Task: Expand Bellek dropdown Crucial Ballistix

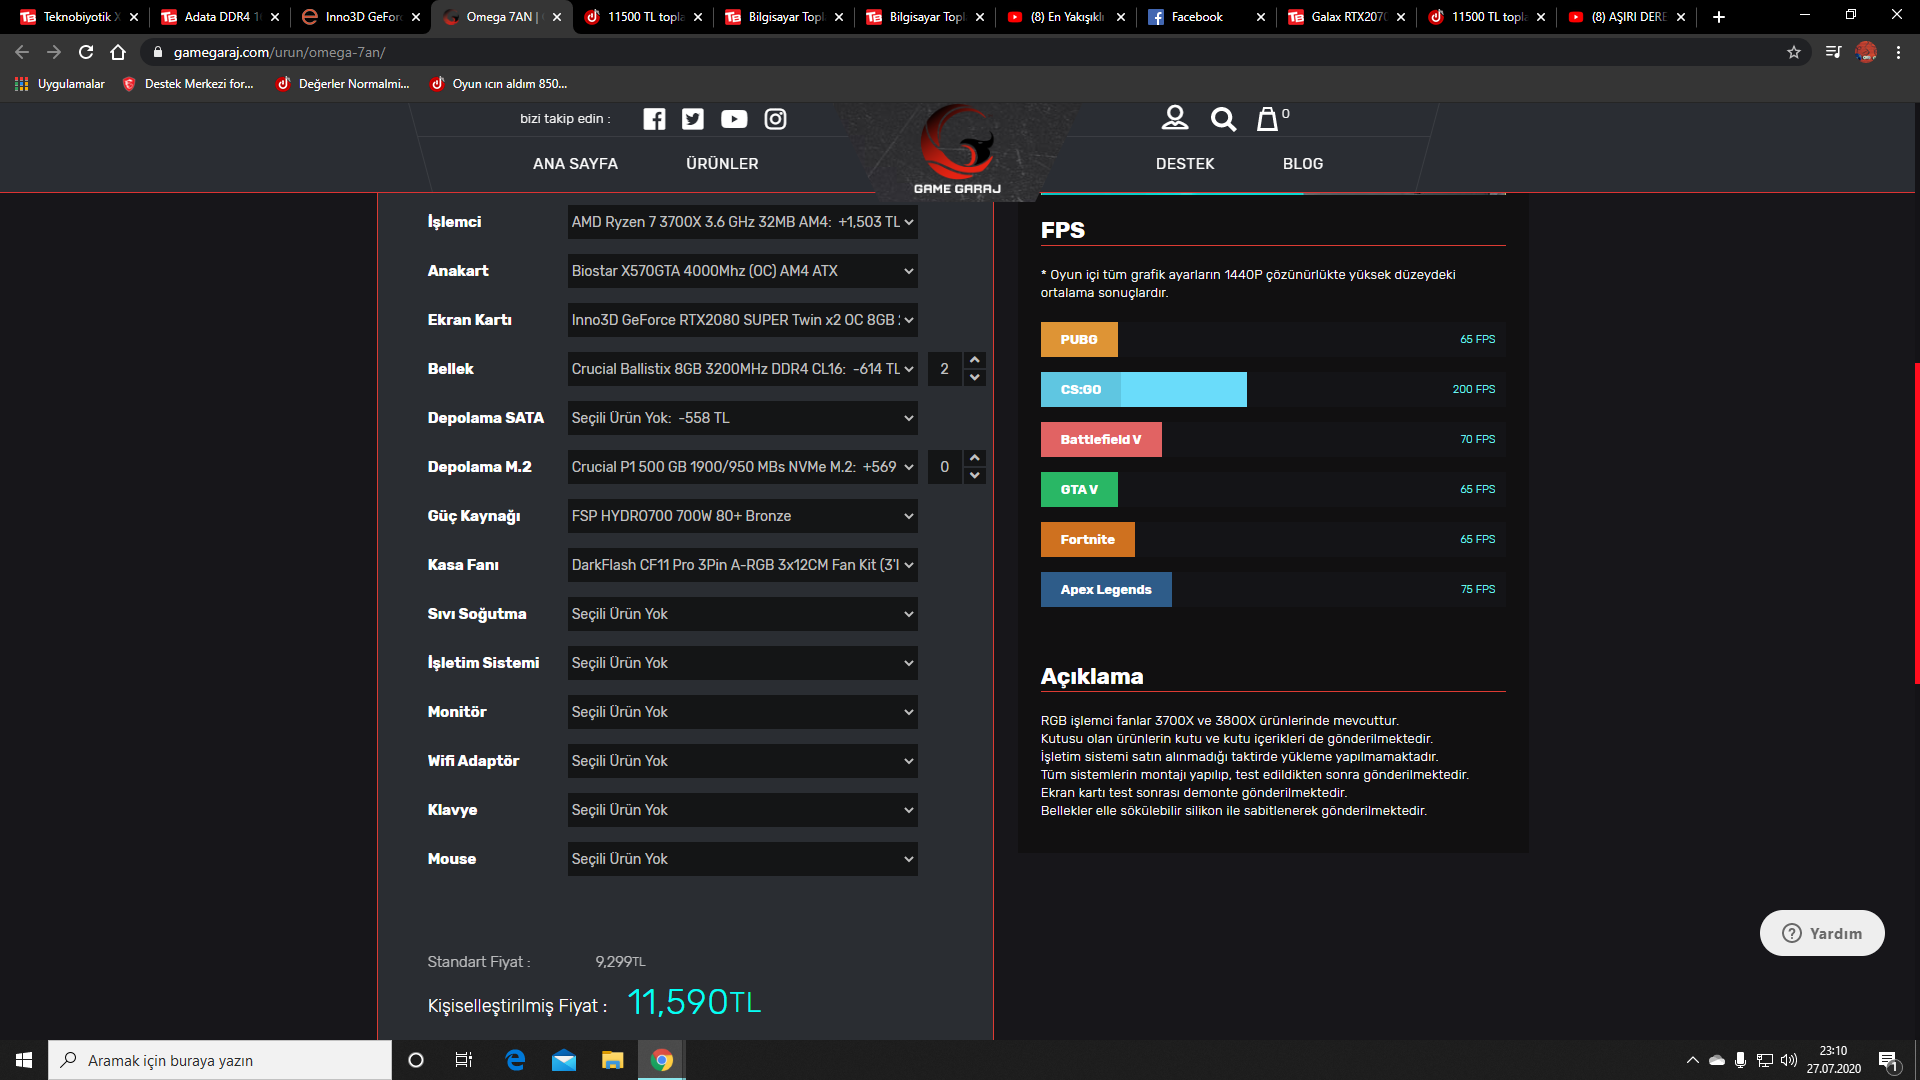Action: coord(742,369)
